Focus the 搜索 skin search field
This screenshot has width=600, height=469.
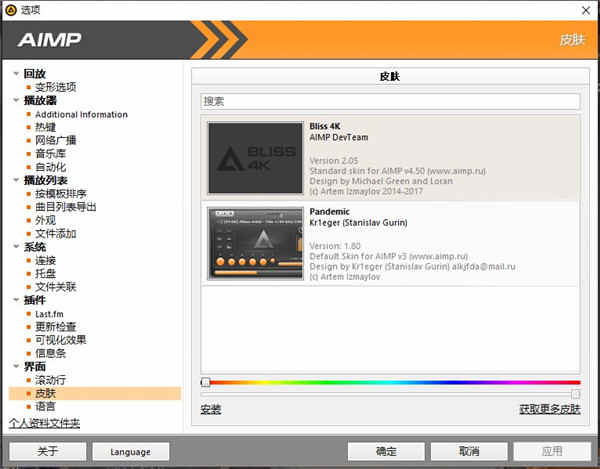pyautogui.click(x=390, y=101)
